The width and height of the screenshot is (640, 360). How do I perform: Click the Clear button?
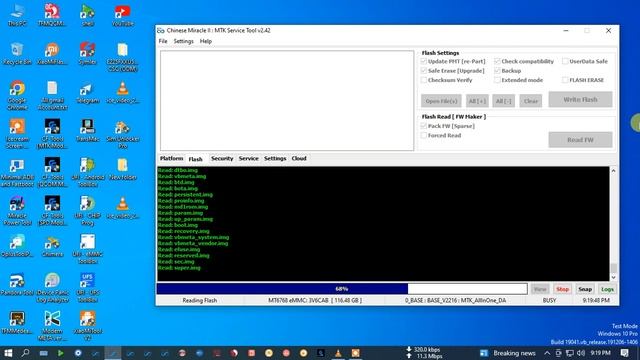point(531,101)
